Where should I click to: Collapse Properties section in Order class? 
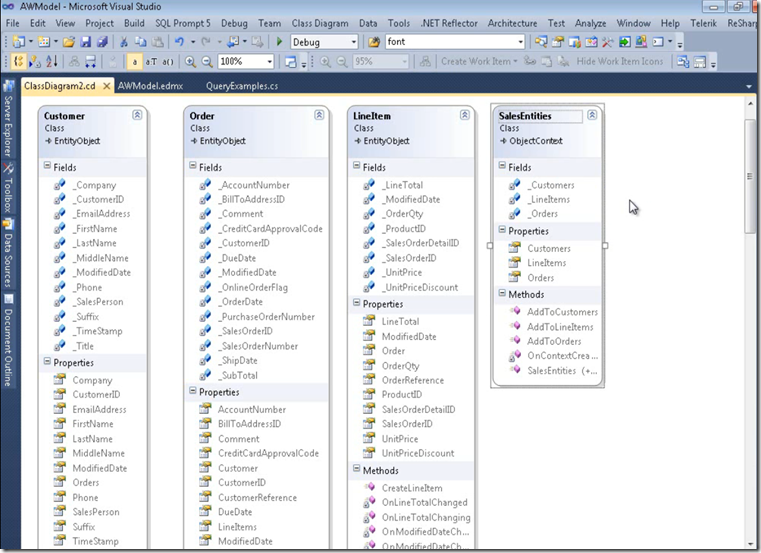tap(193, 390)
